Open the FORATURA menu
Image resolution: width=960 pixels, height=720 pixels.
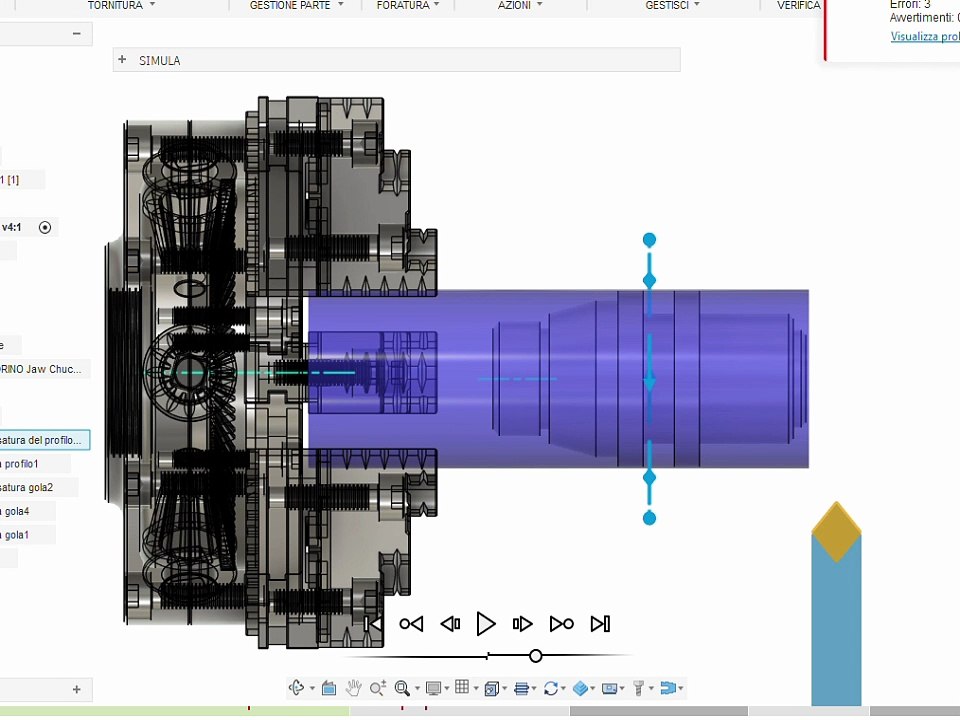coord(408,6)
